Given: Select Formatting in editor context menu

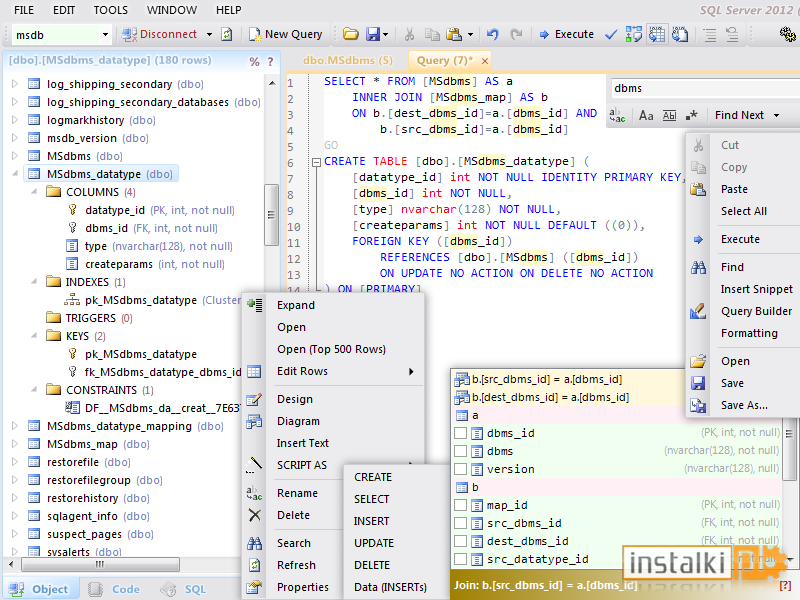Looking at the screenshot, I should 749,333.
